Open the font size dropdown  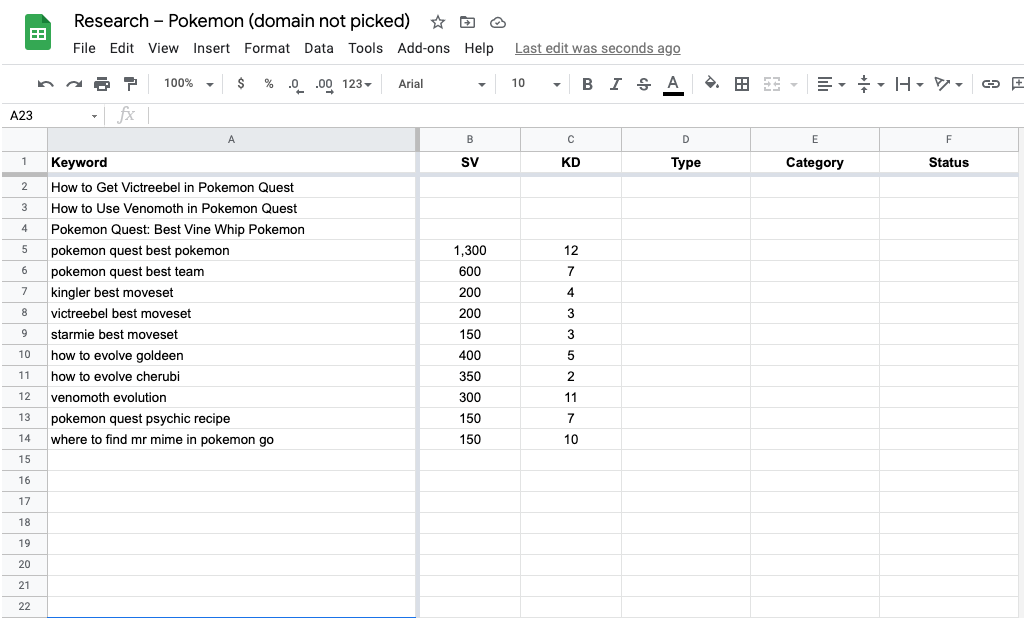536,84
